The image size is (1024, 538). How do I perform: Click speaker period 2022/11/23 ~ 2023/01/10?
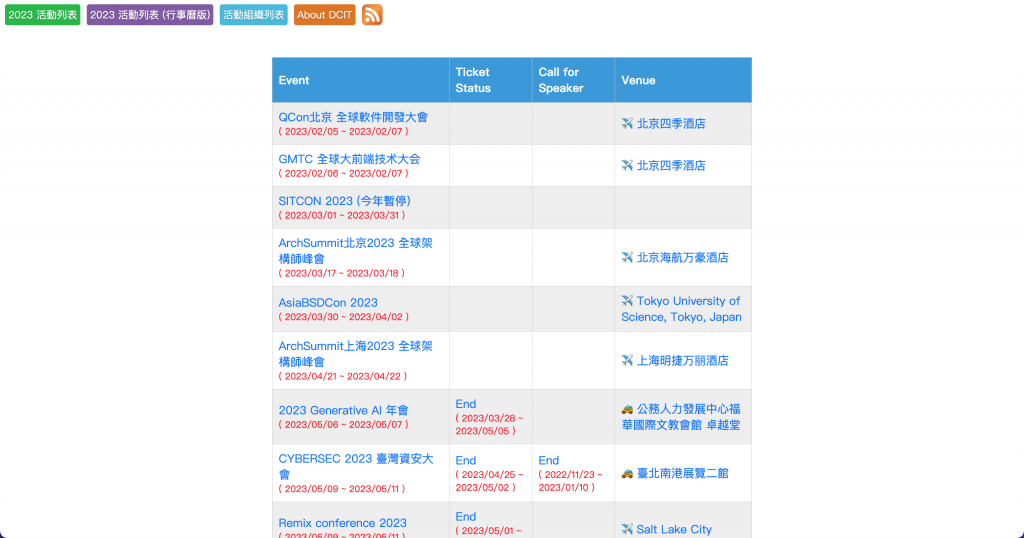570,481
